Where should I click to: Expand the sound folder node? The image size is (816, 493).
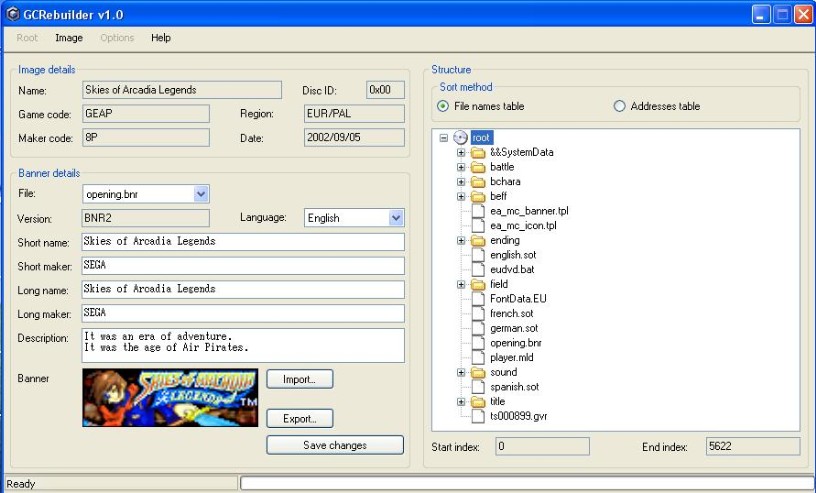pyautogui.click(x=461, y=372)
